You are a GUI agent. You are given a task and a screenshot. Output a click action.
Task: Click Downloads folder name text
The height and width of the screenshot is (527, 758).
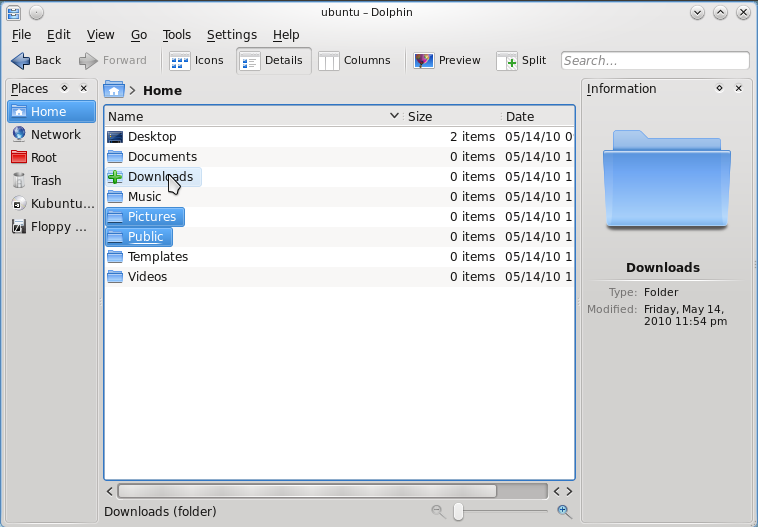tap(160, 177)
